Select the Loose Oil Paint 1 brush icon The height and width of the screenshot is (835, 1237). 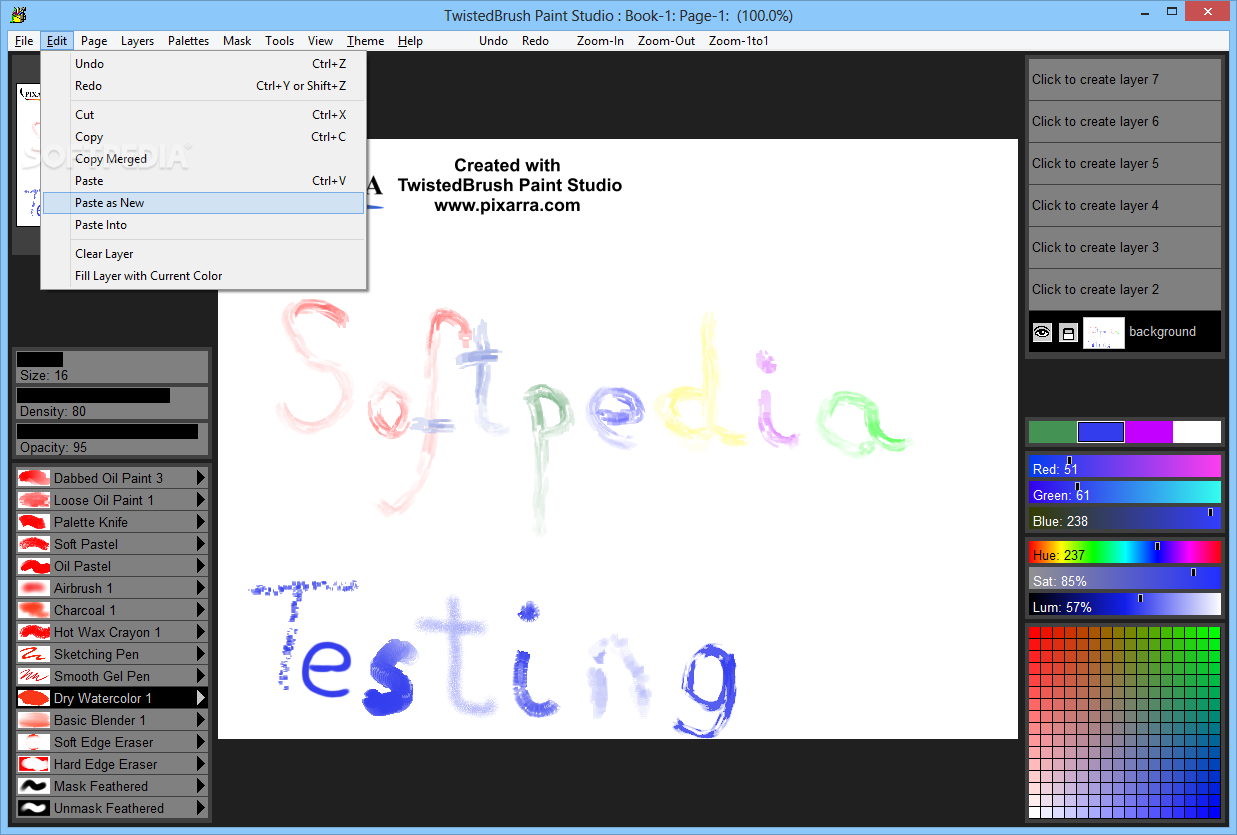(34, 500)
